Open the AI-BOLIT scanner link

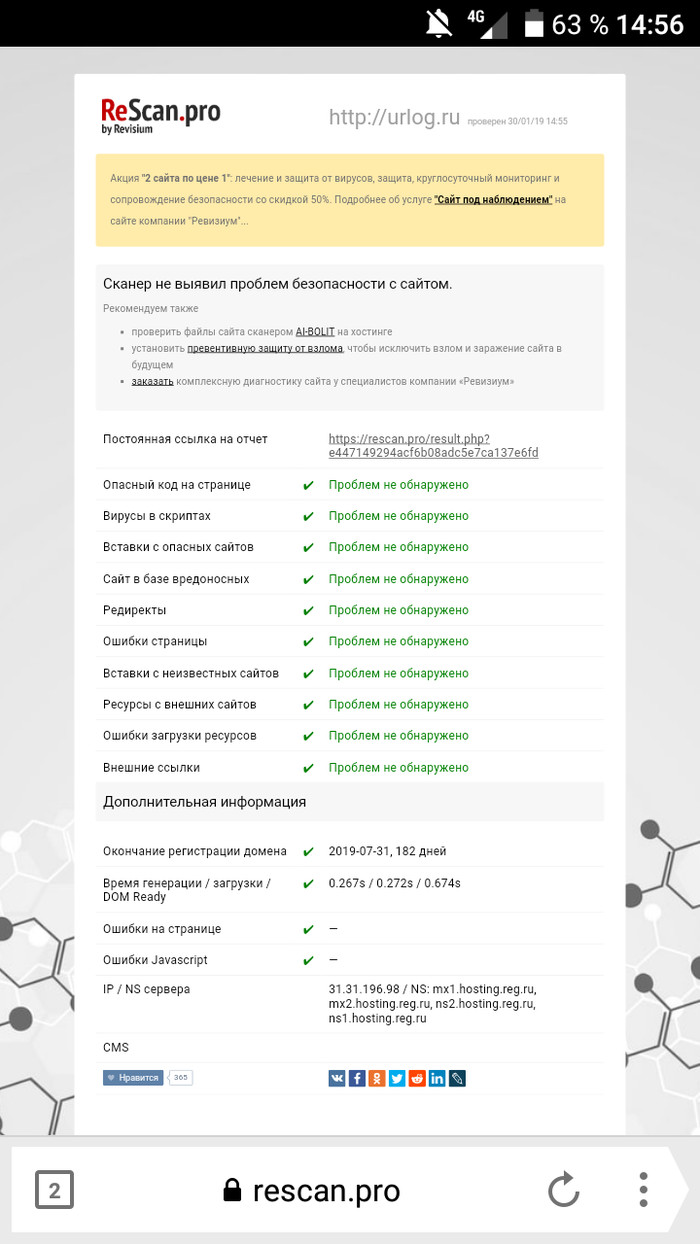pyautogui.click(x=314, y=331)
